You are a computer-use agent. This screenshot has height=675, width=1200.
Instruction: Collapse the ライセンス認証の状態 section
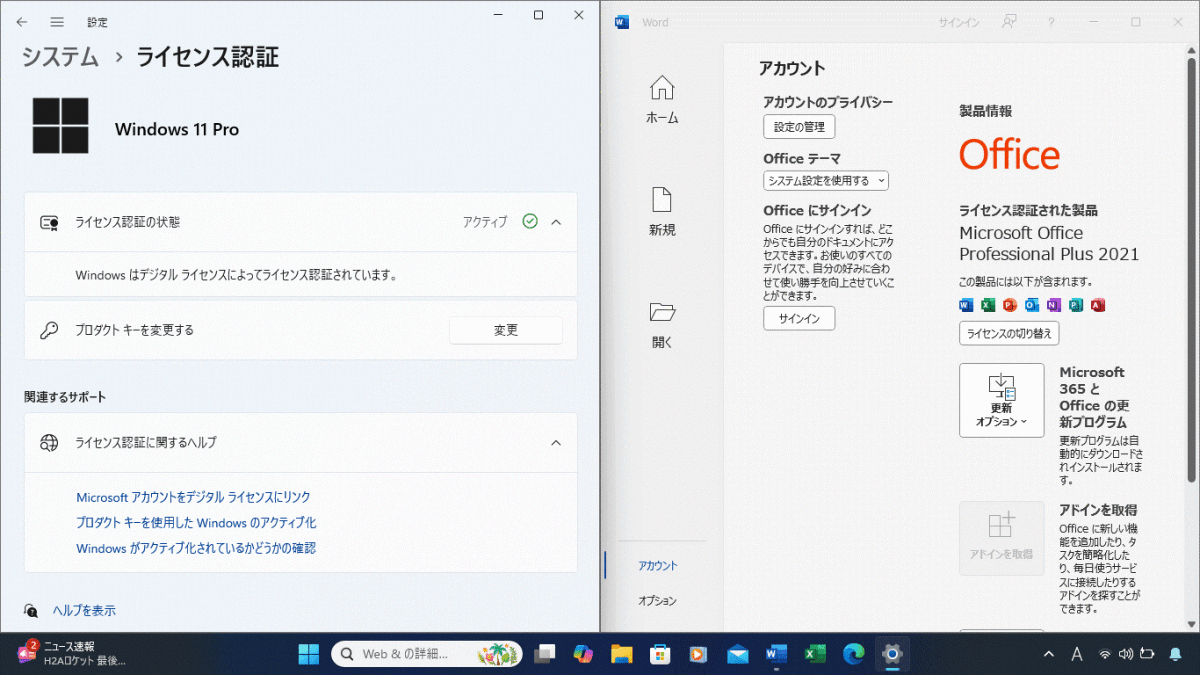point(557,222)
